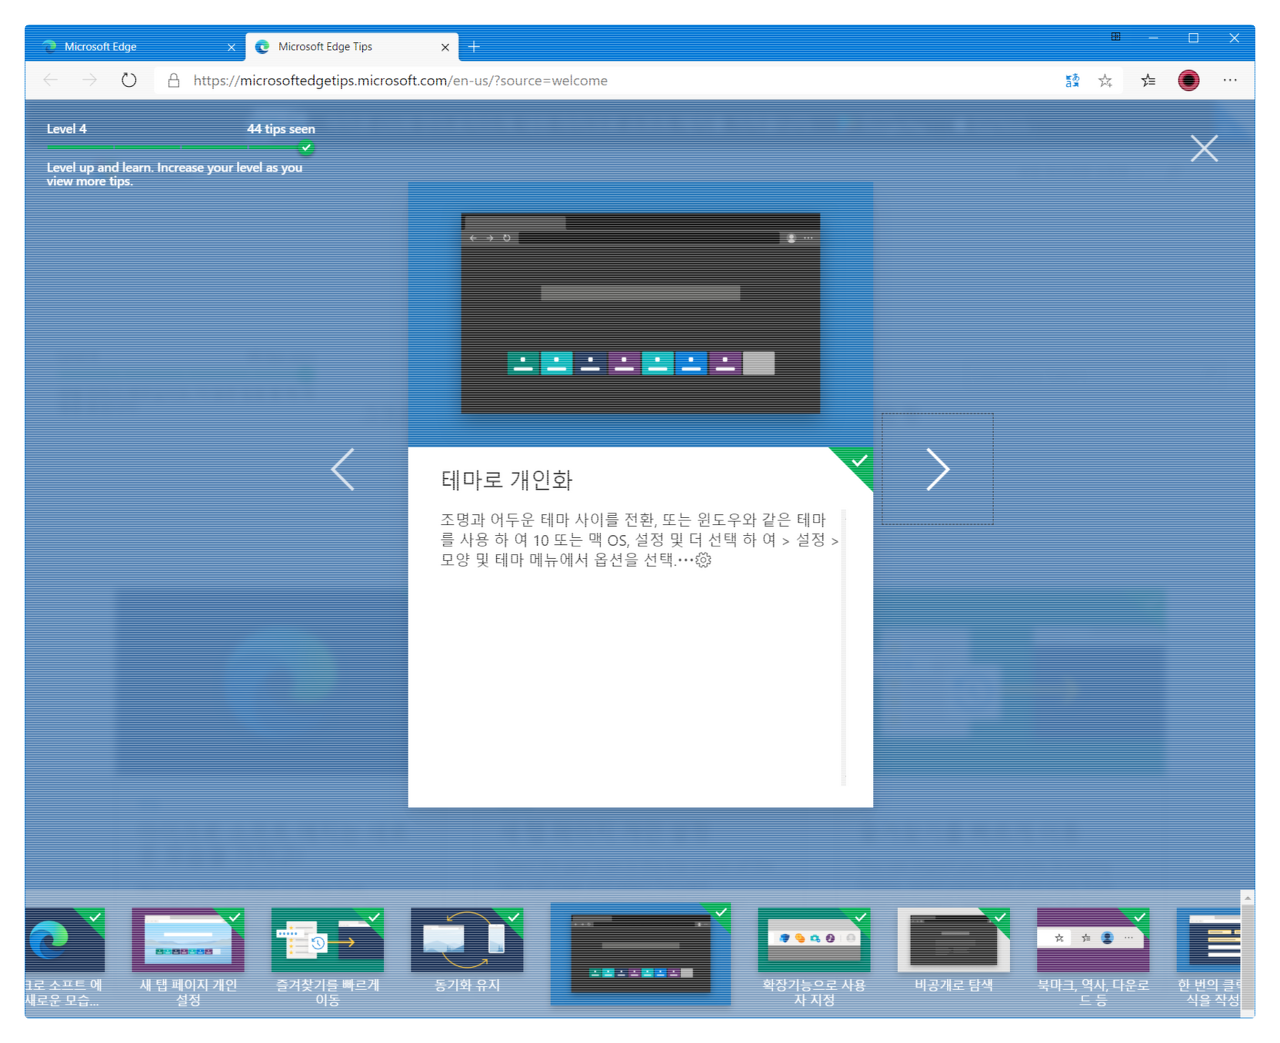Click the level progress bar

pos(180,148)
